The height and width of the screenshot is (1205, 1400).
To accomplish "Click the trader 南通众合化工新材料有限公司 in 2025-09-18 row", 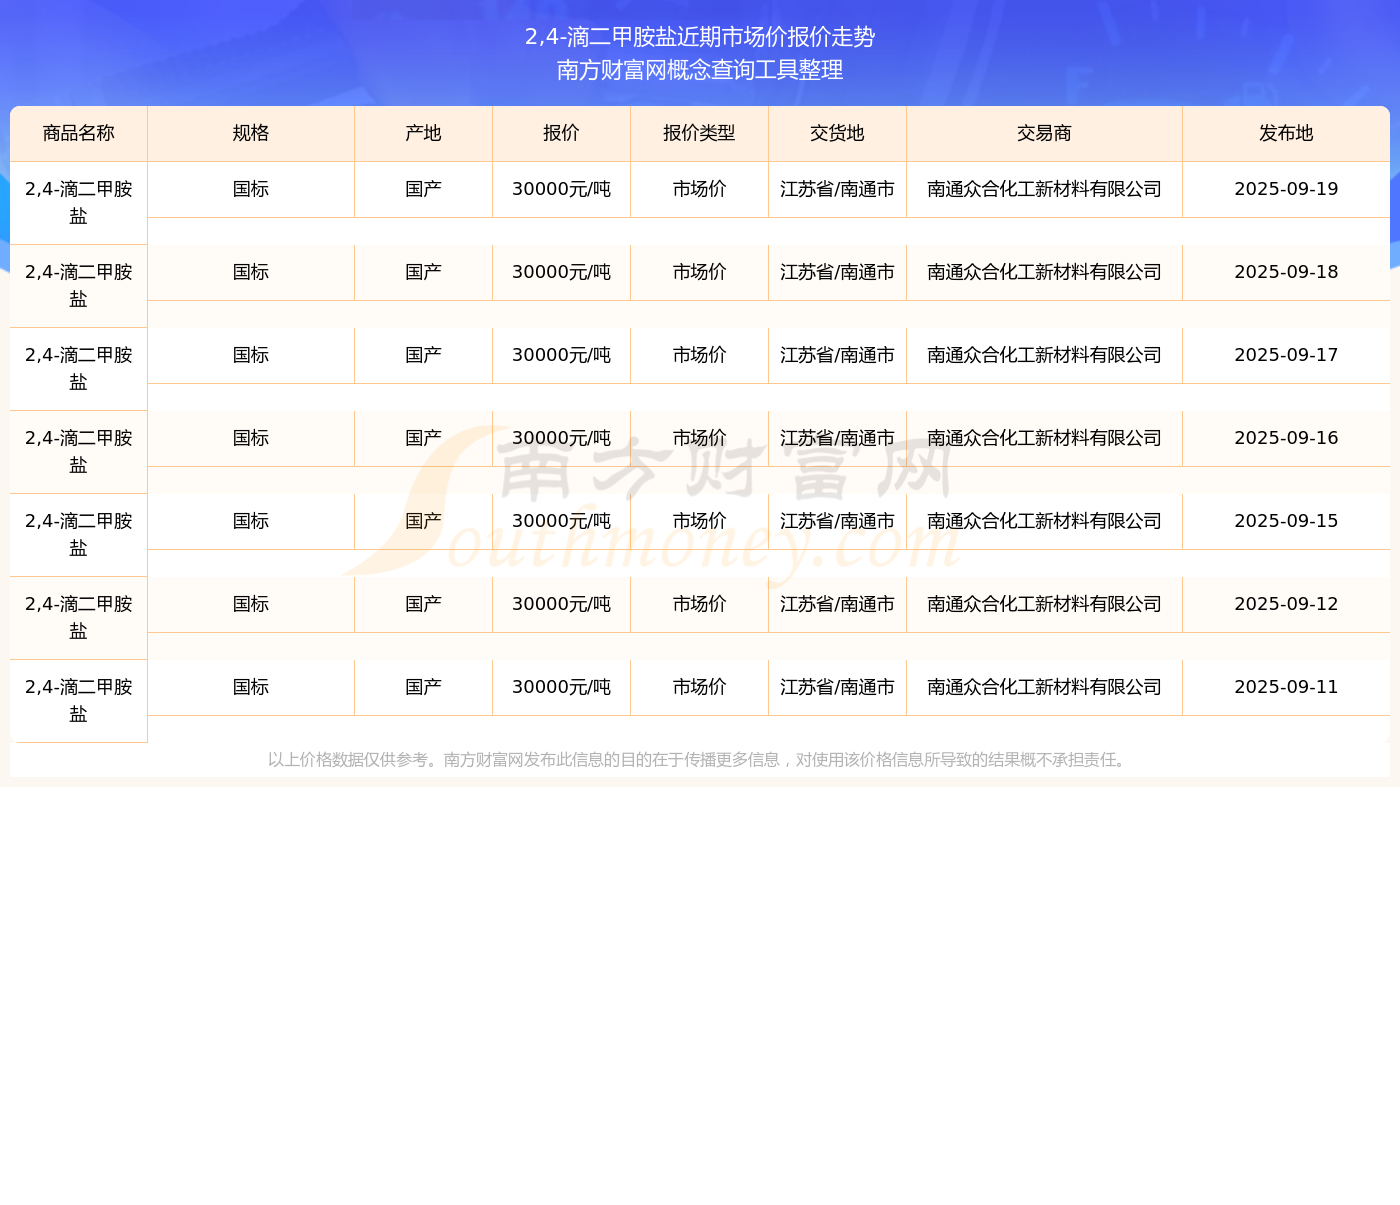I will [x=1044, y=272].
